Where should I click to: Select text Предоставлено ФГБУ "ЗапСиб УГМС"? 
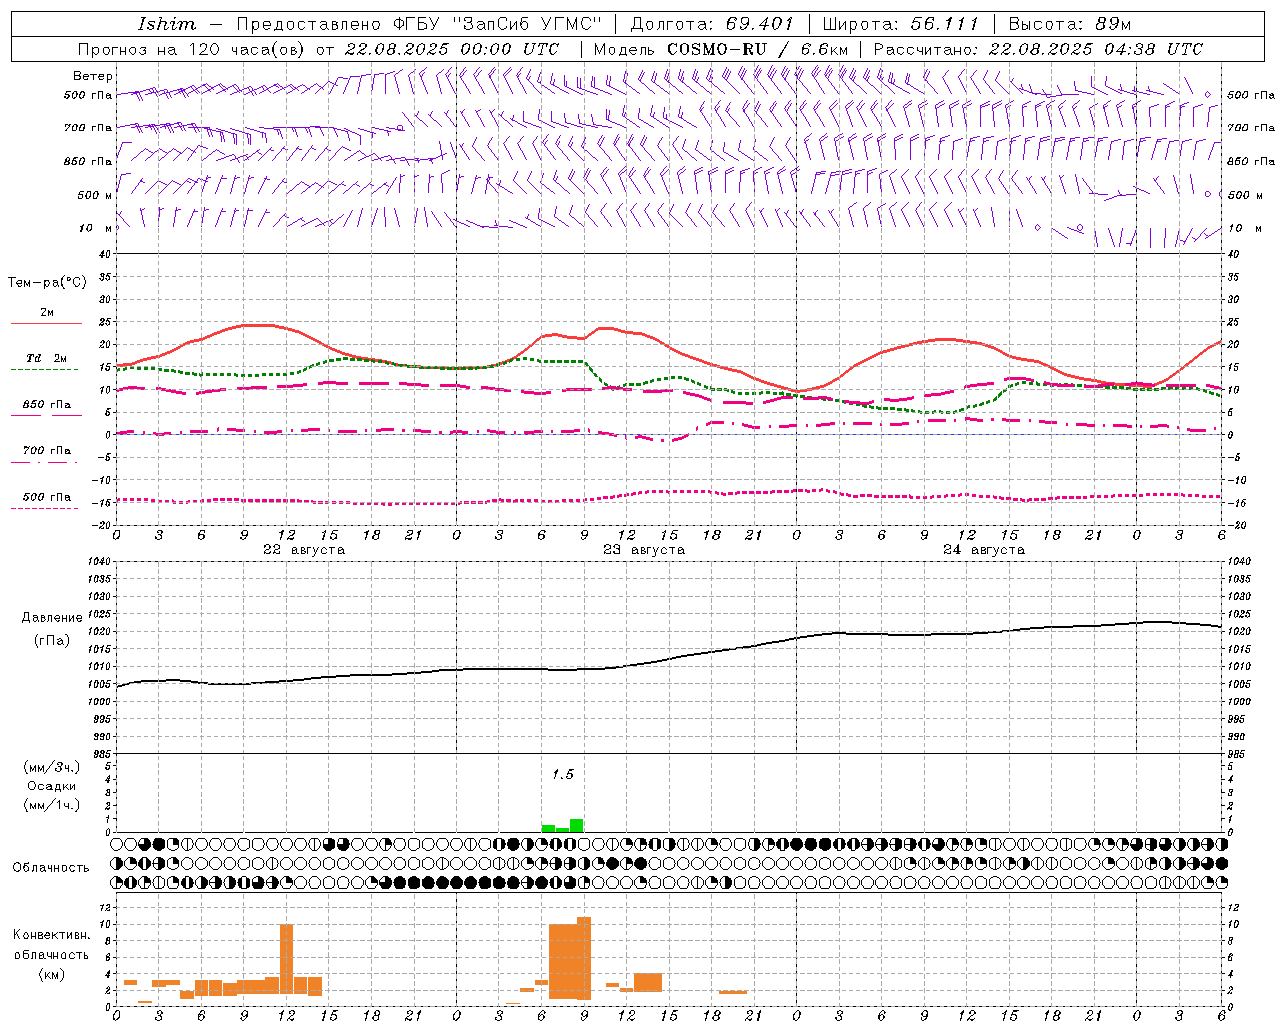419,24
